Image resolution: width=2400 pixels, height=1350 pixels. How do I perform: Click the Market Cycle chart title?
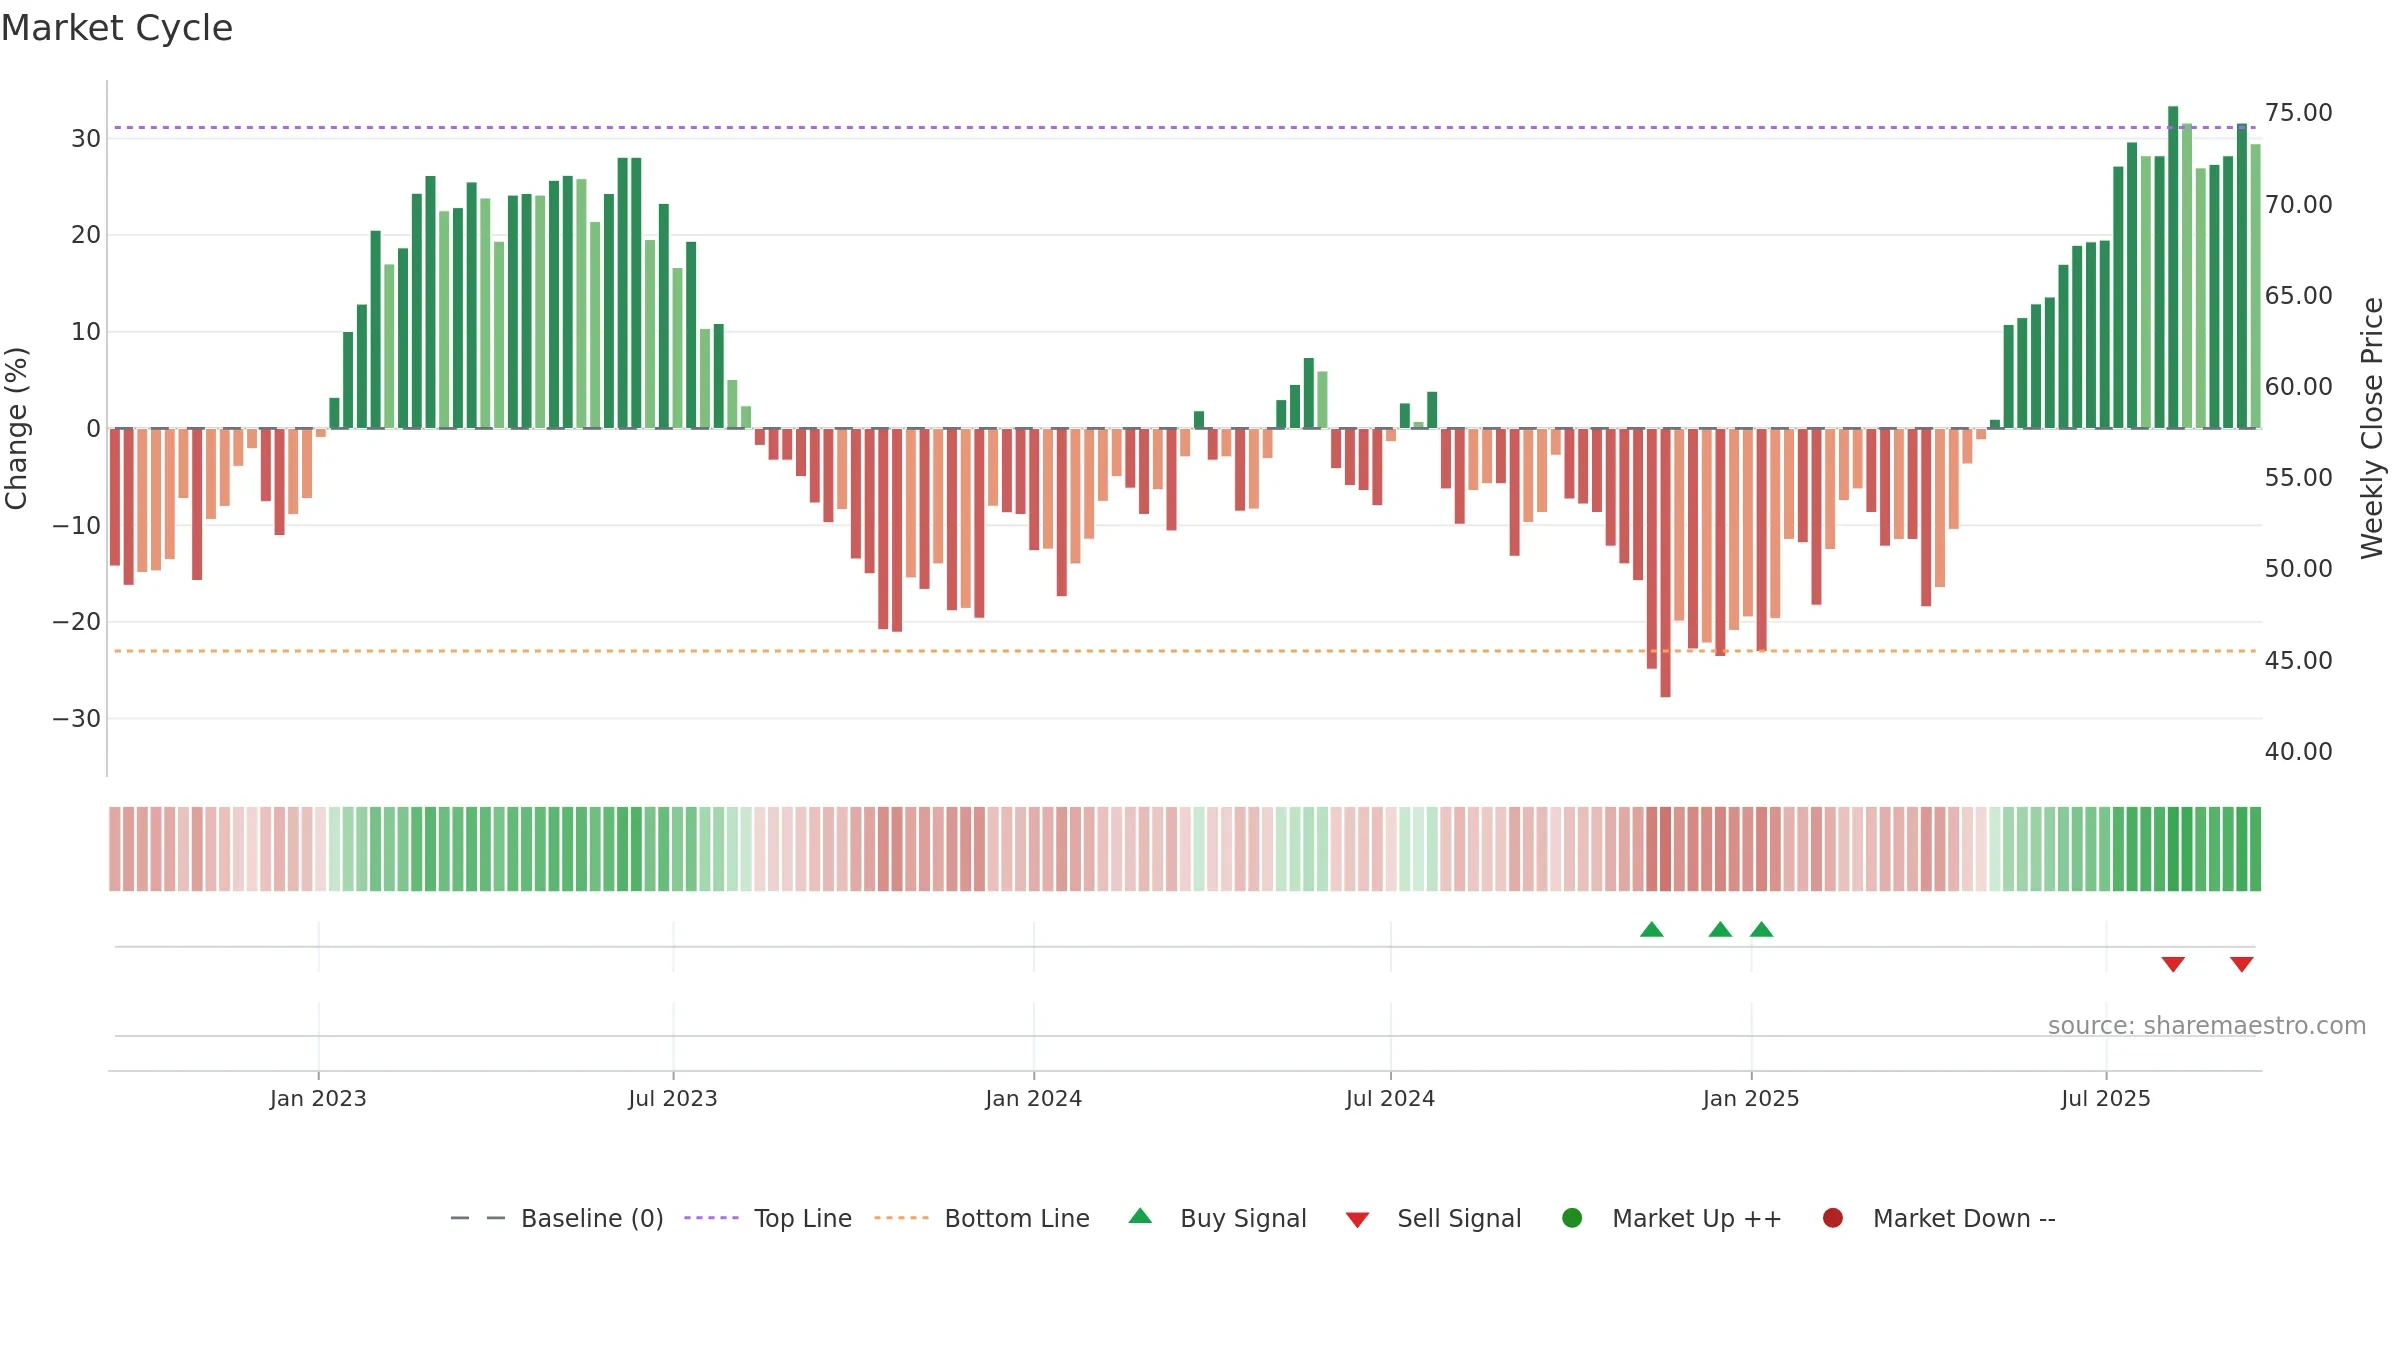[117, 28]
